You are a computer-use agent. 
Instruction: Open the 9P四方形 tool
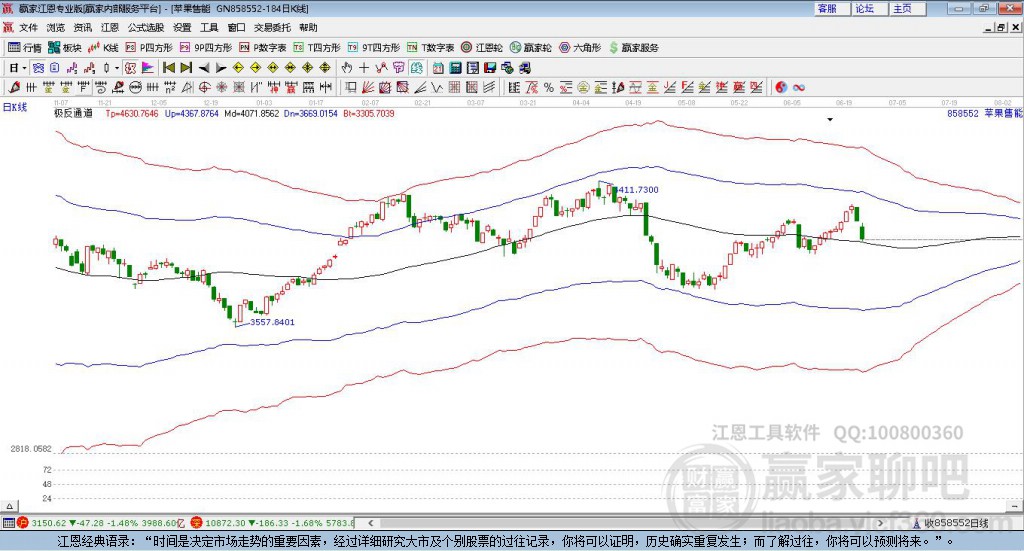click(x=206, y=48)
